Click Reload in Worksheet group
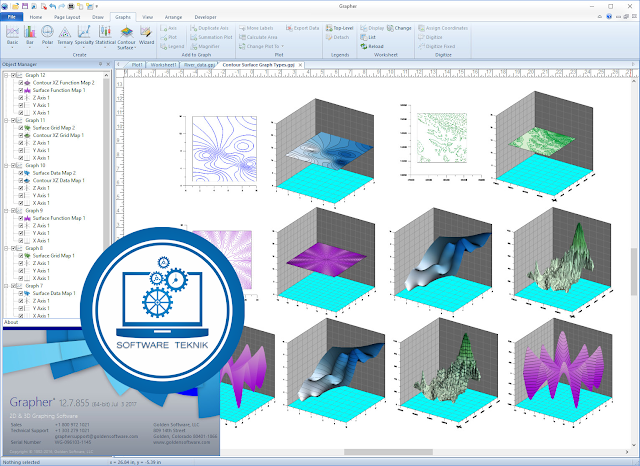Screen dimensions: 640x466 tap(372, 47)
